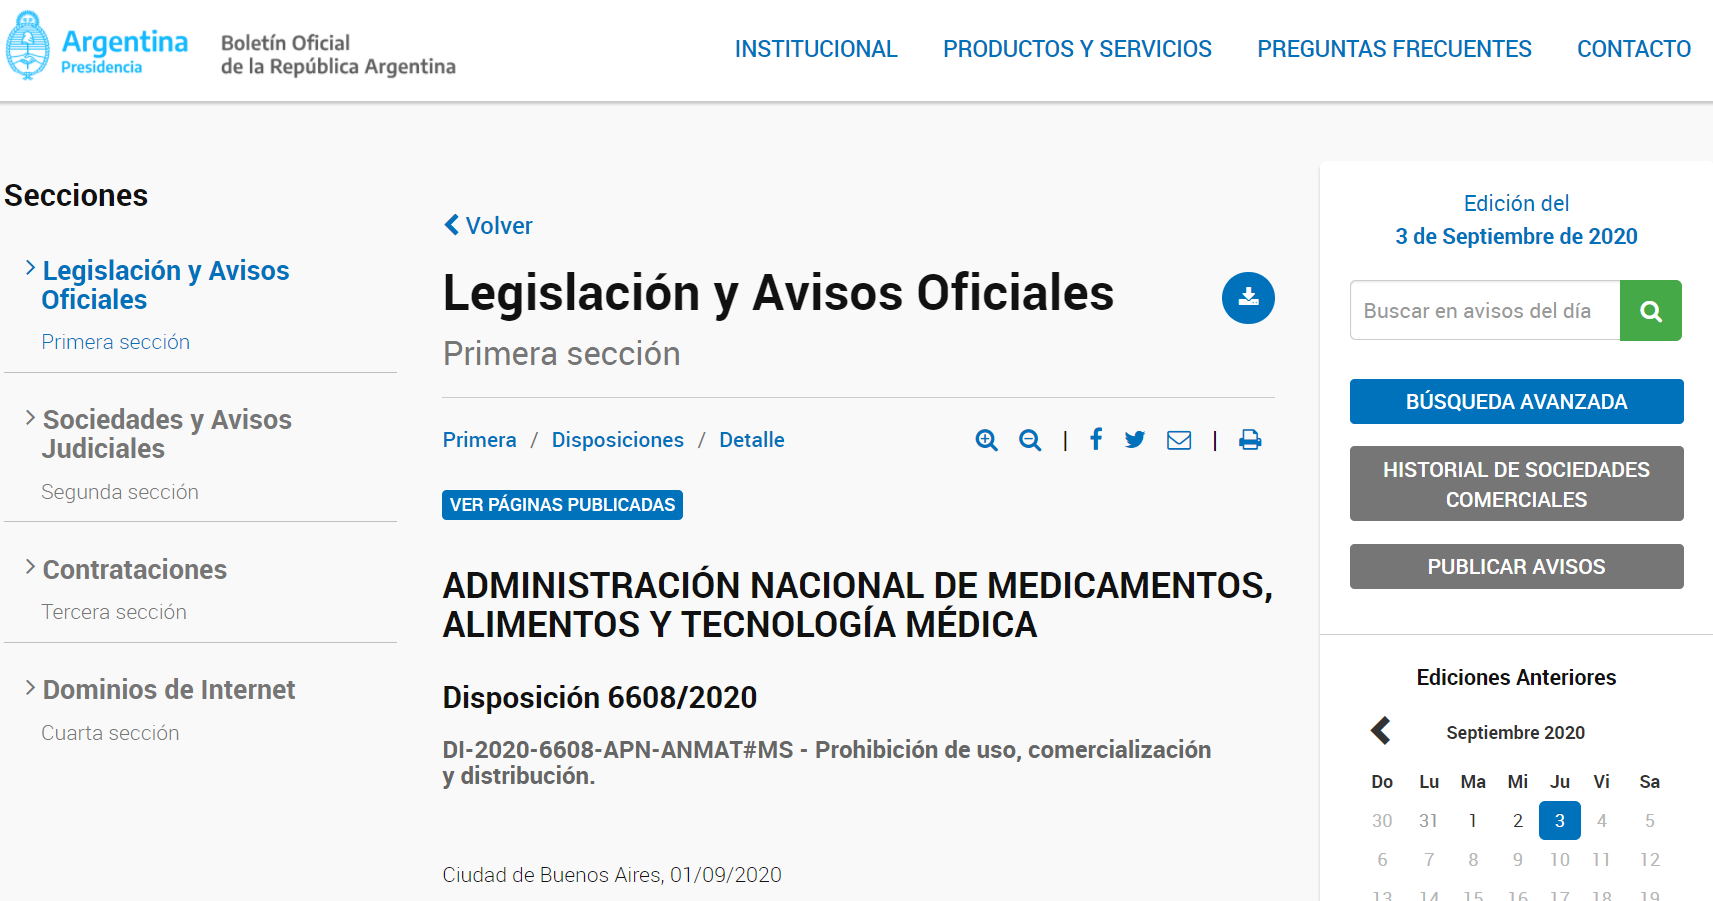Viewport: 1713px width, 901px height.
Task: Click the green search magnifier icon
Action: click(x=1650, y=310)
